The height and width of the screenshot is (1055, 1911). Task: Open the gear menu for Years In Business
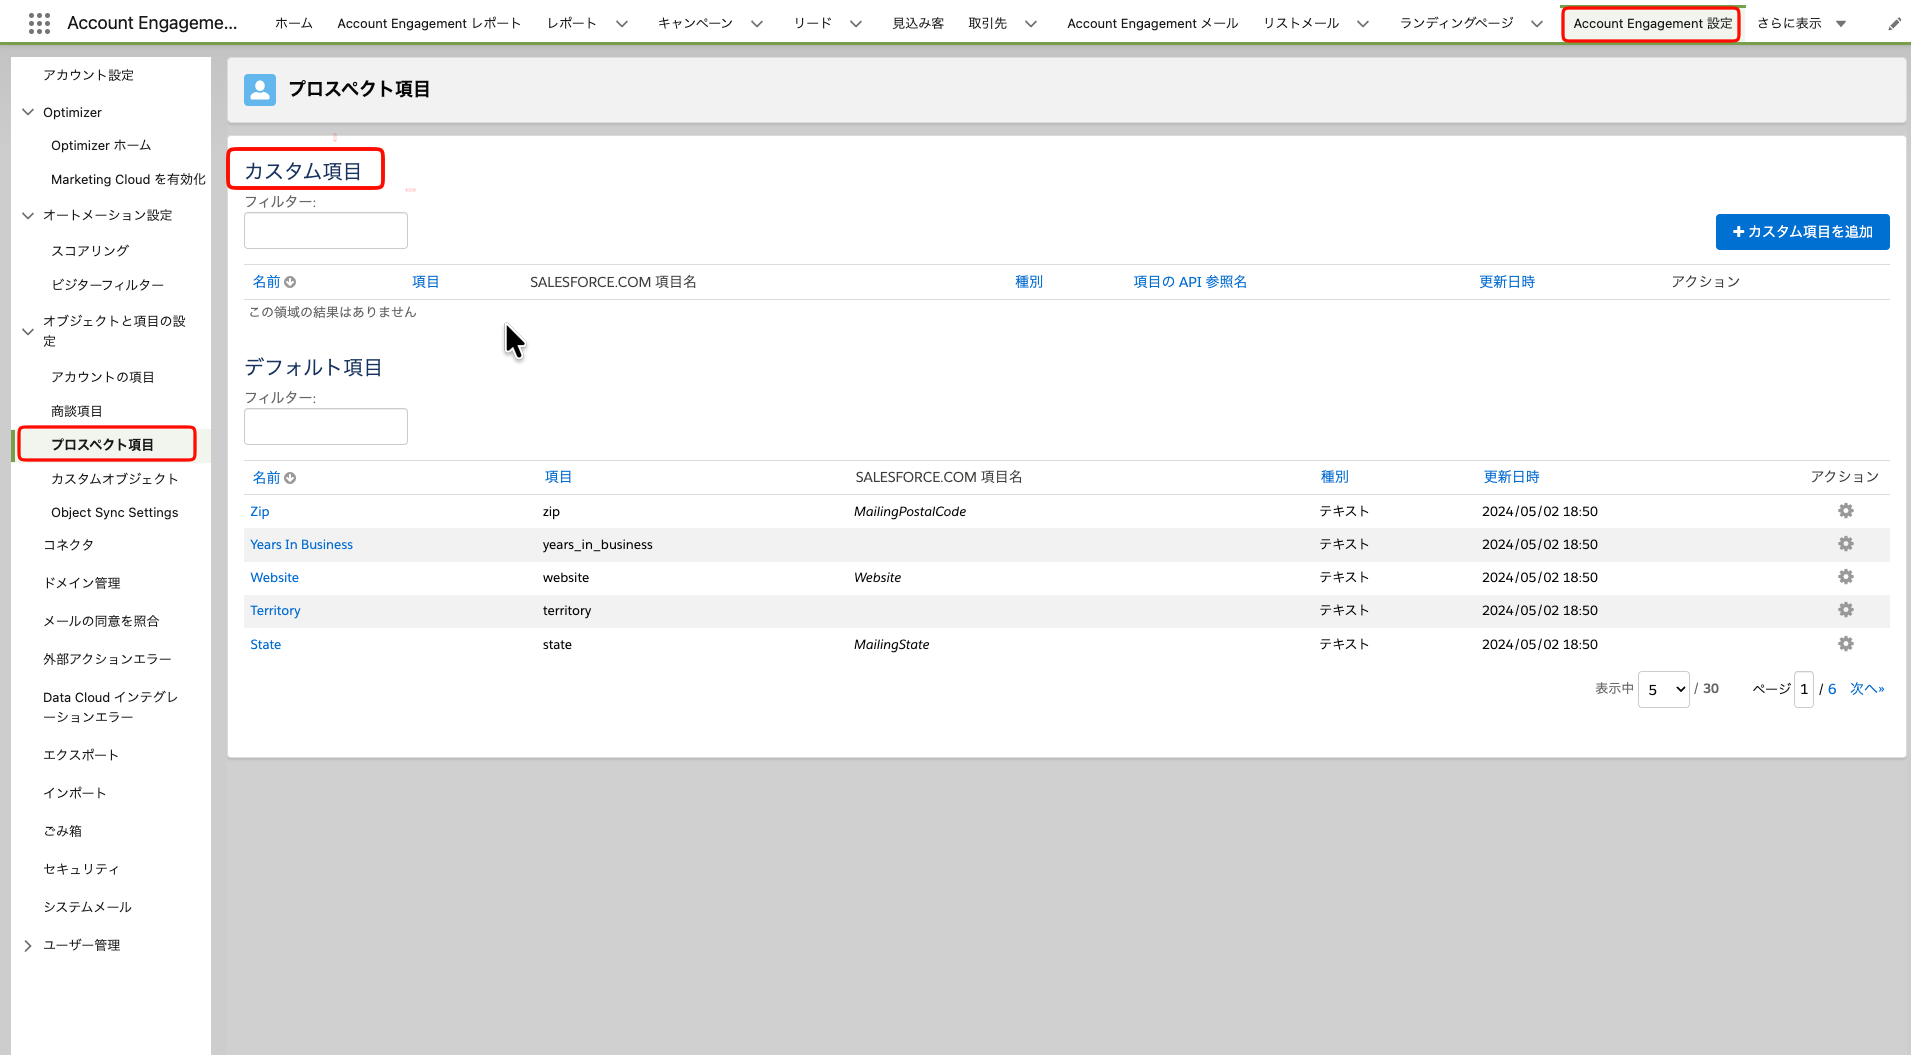click(x=1846, y=544)
